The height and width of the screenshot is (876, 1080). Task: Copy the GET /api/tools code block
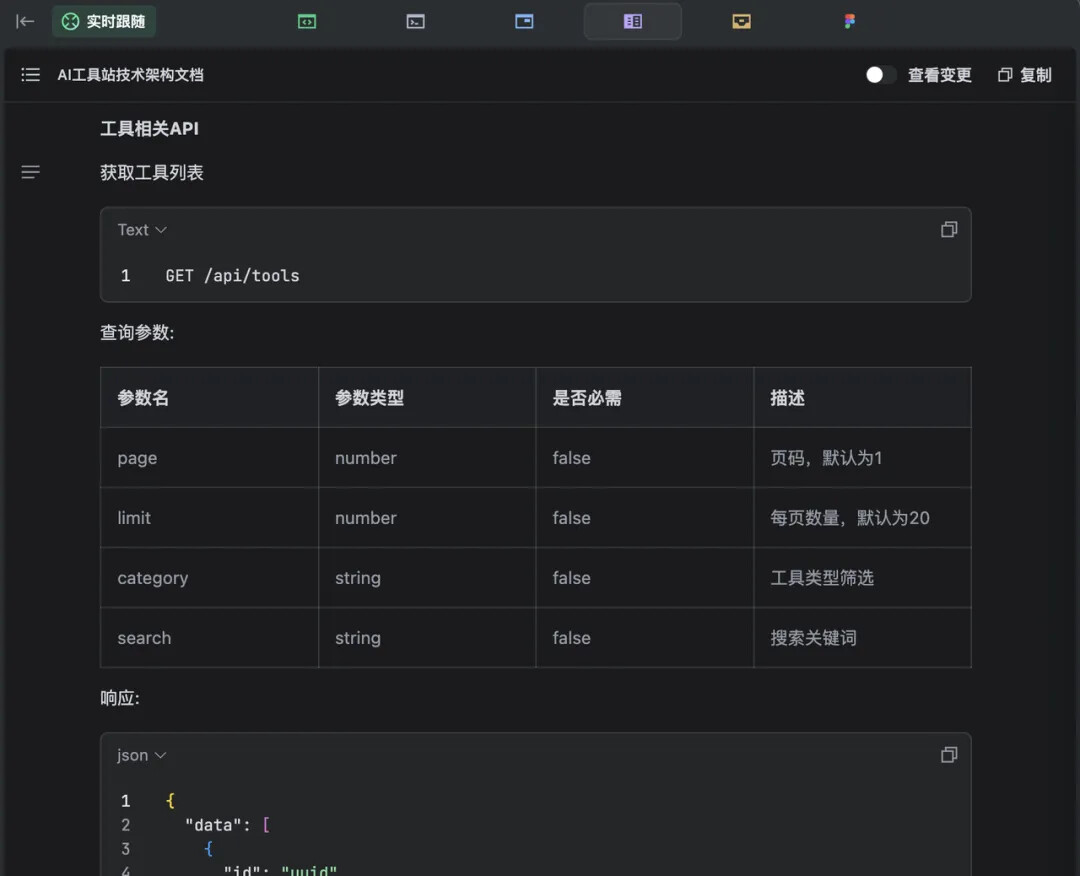(948, 230)
